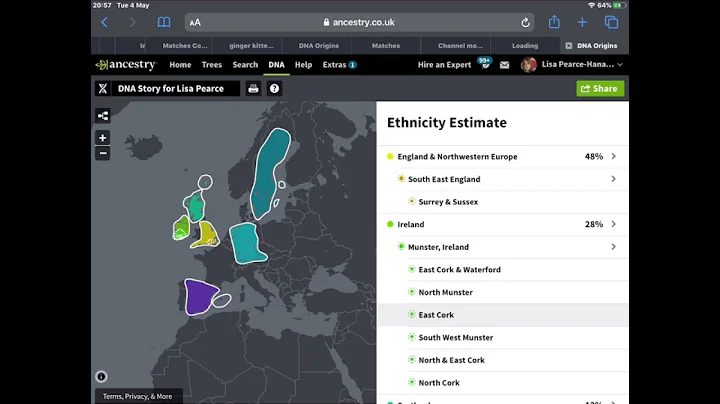Switch to the inactive DNA Origins tab

pos(319,45)
